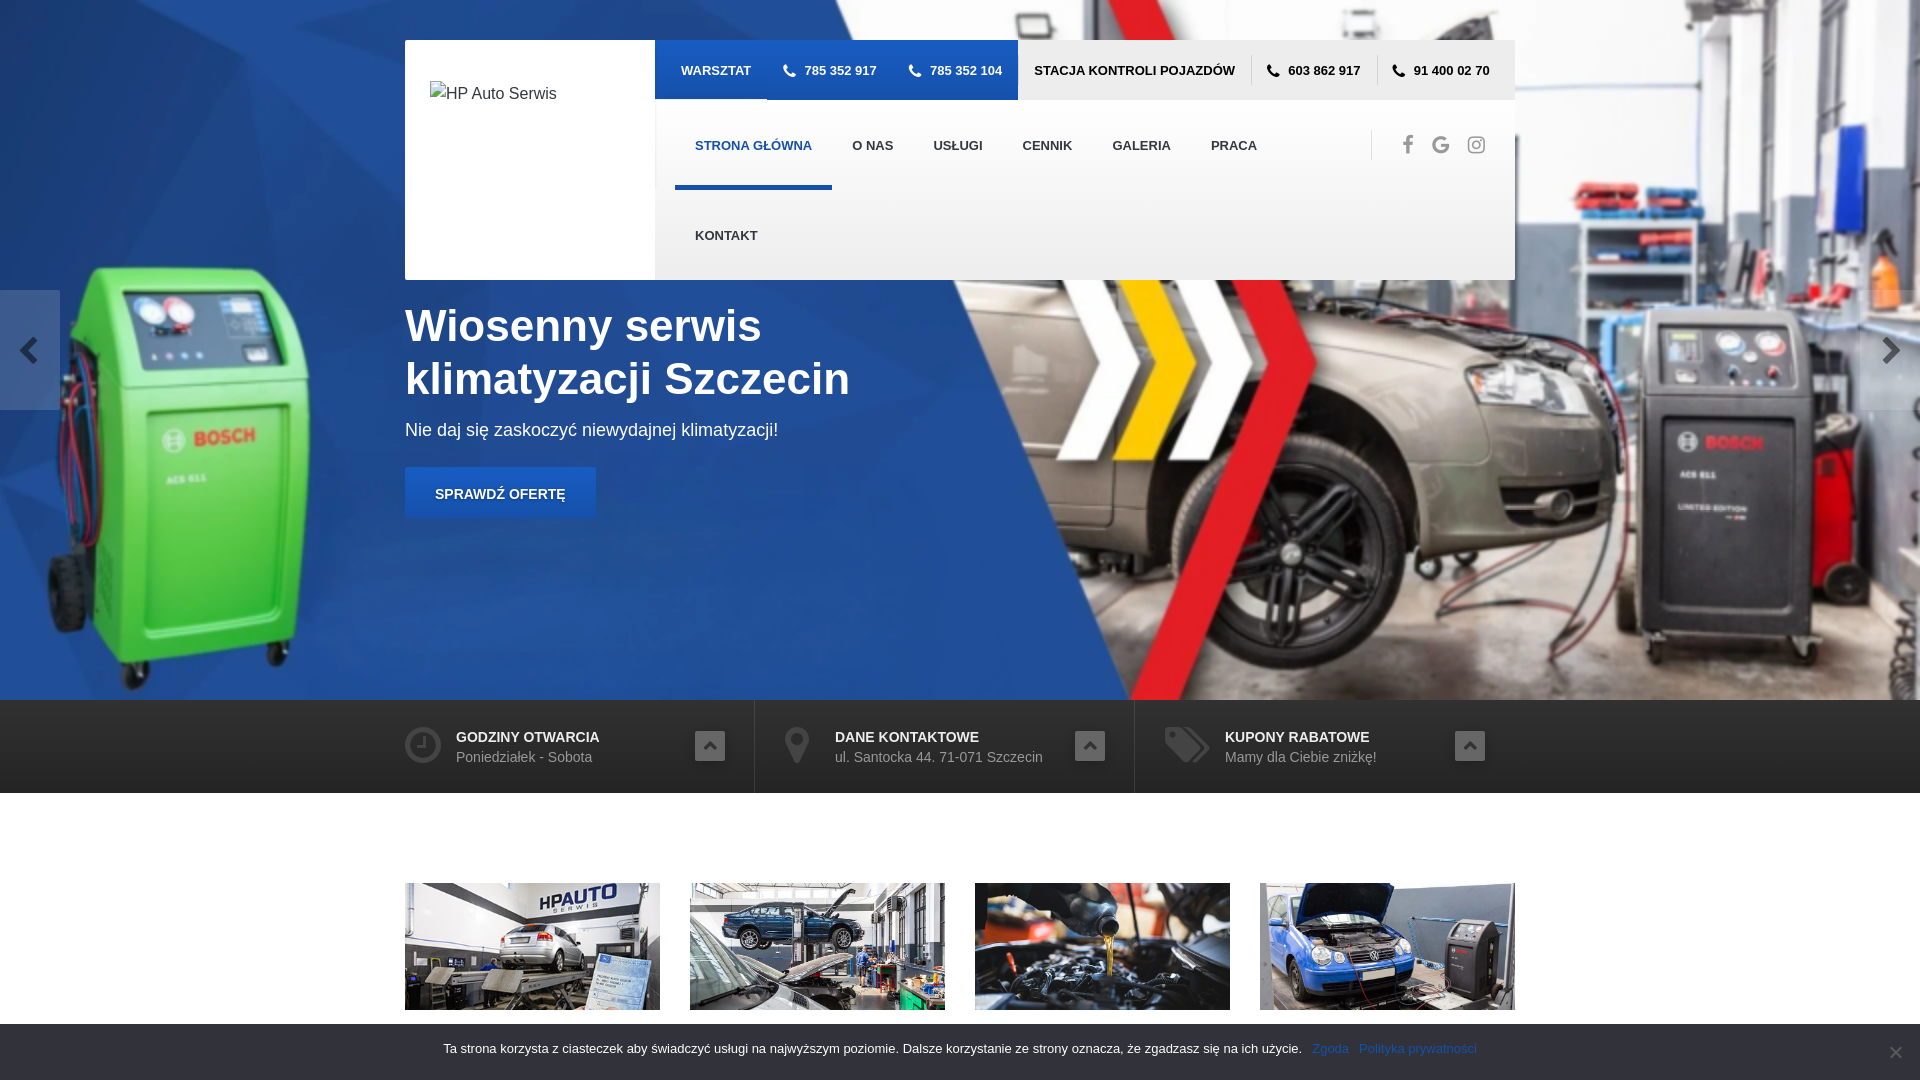The width and height of the screenshot is (1920, 1080).
Task: Dismiss cookie notice with X icon
Action: pyautogui.click(x=1895, y=1052)
